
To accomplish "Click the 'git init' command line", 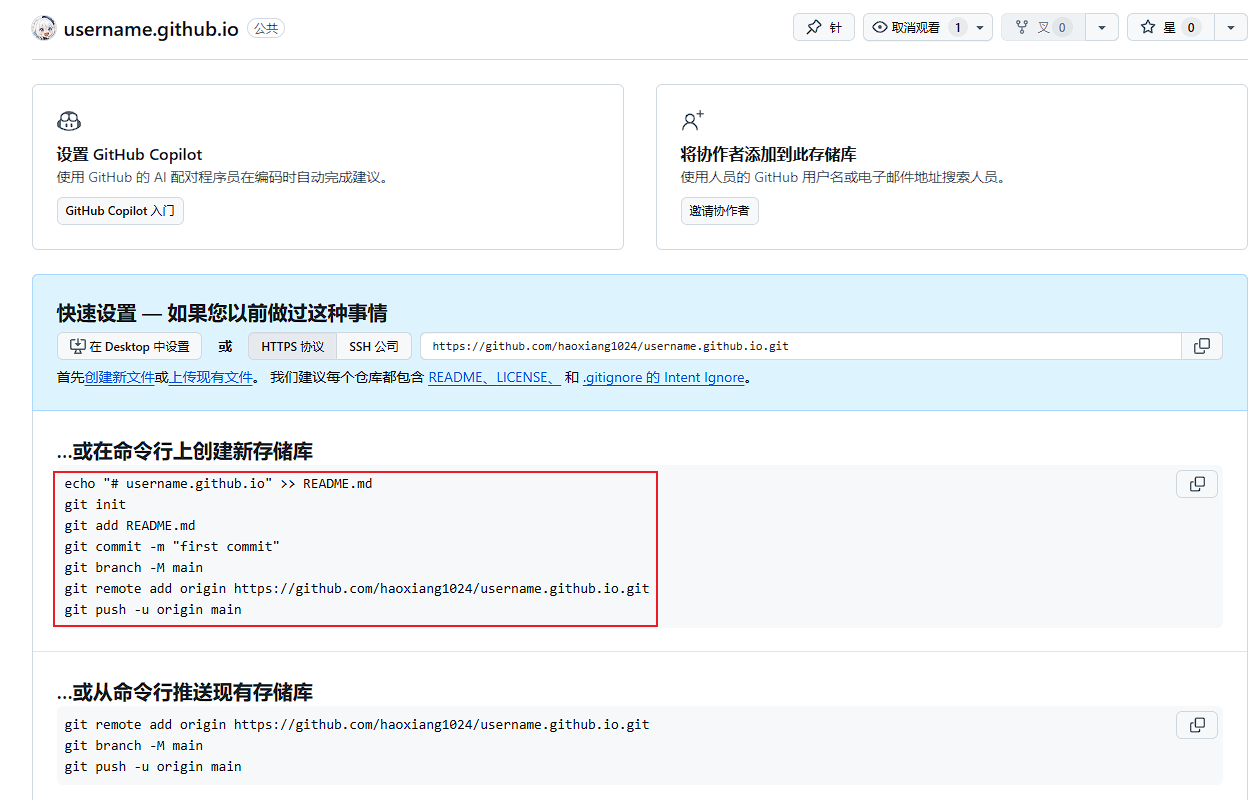I will [x=96, y=505].
